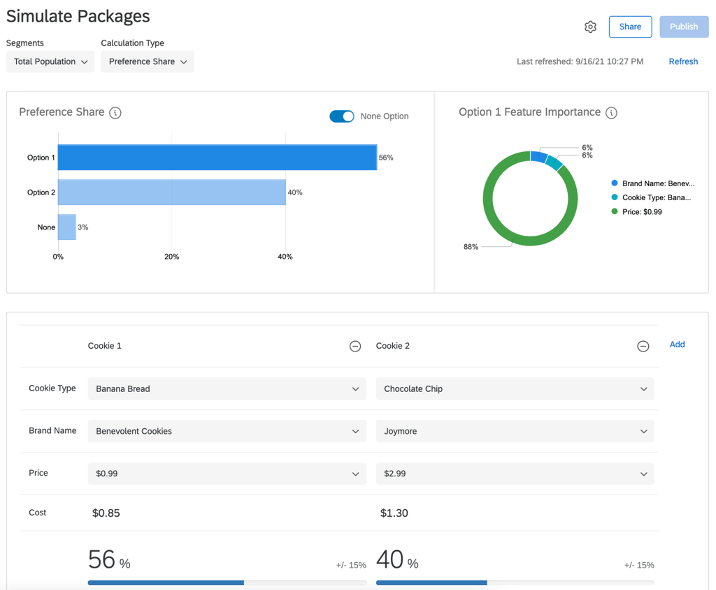Remove Cookie 1 package with minus icon
The height and width of the screenshot is (590, 716).
pos(355,346)
